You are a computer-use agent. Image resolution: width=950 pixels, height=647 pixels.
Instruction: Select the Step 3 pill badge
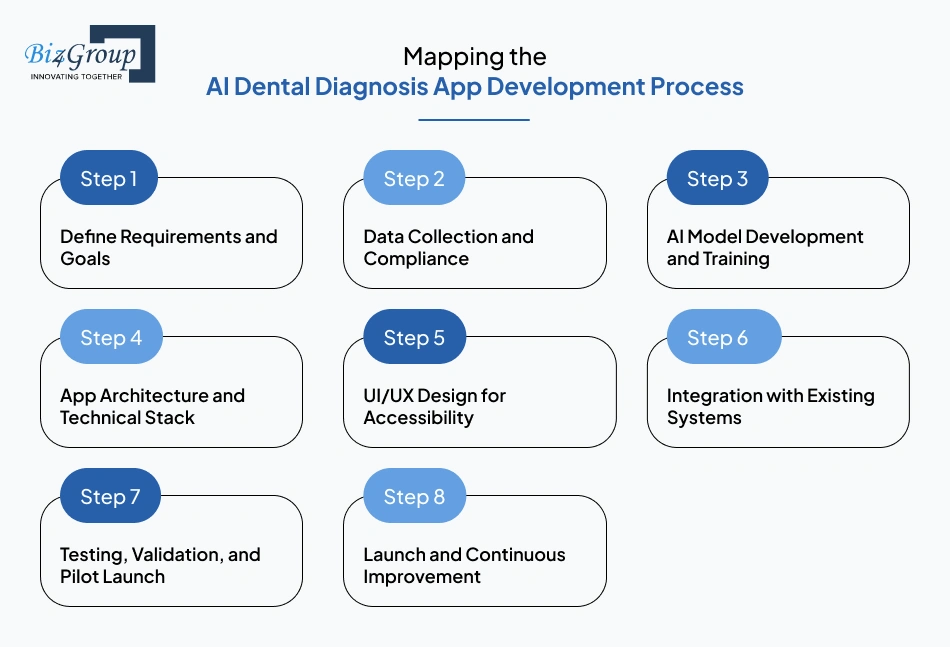point(717,178)
